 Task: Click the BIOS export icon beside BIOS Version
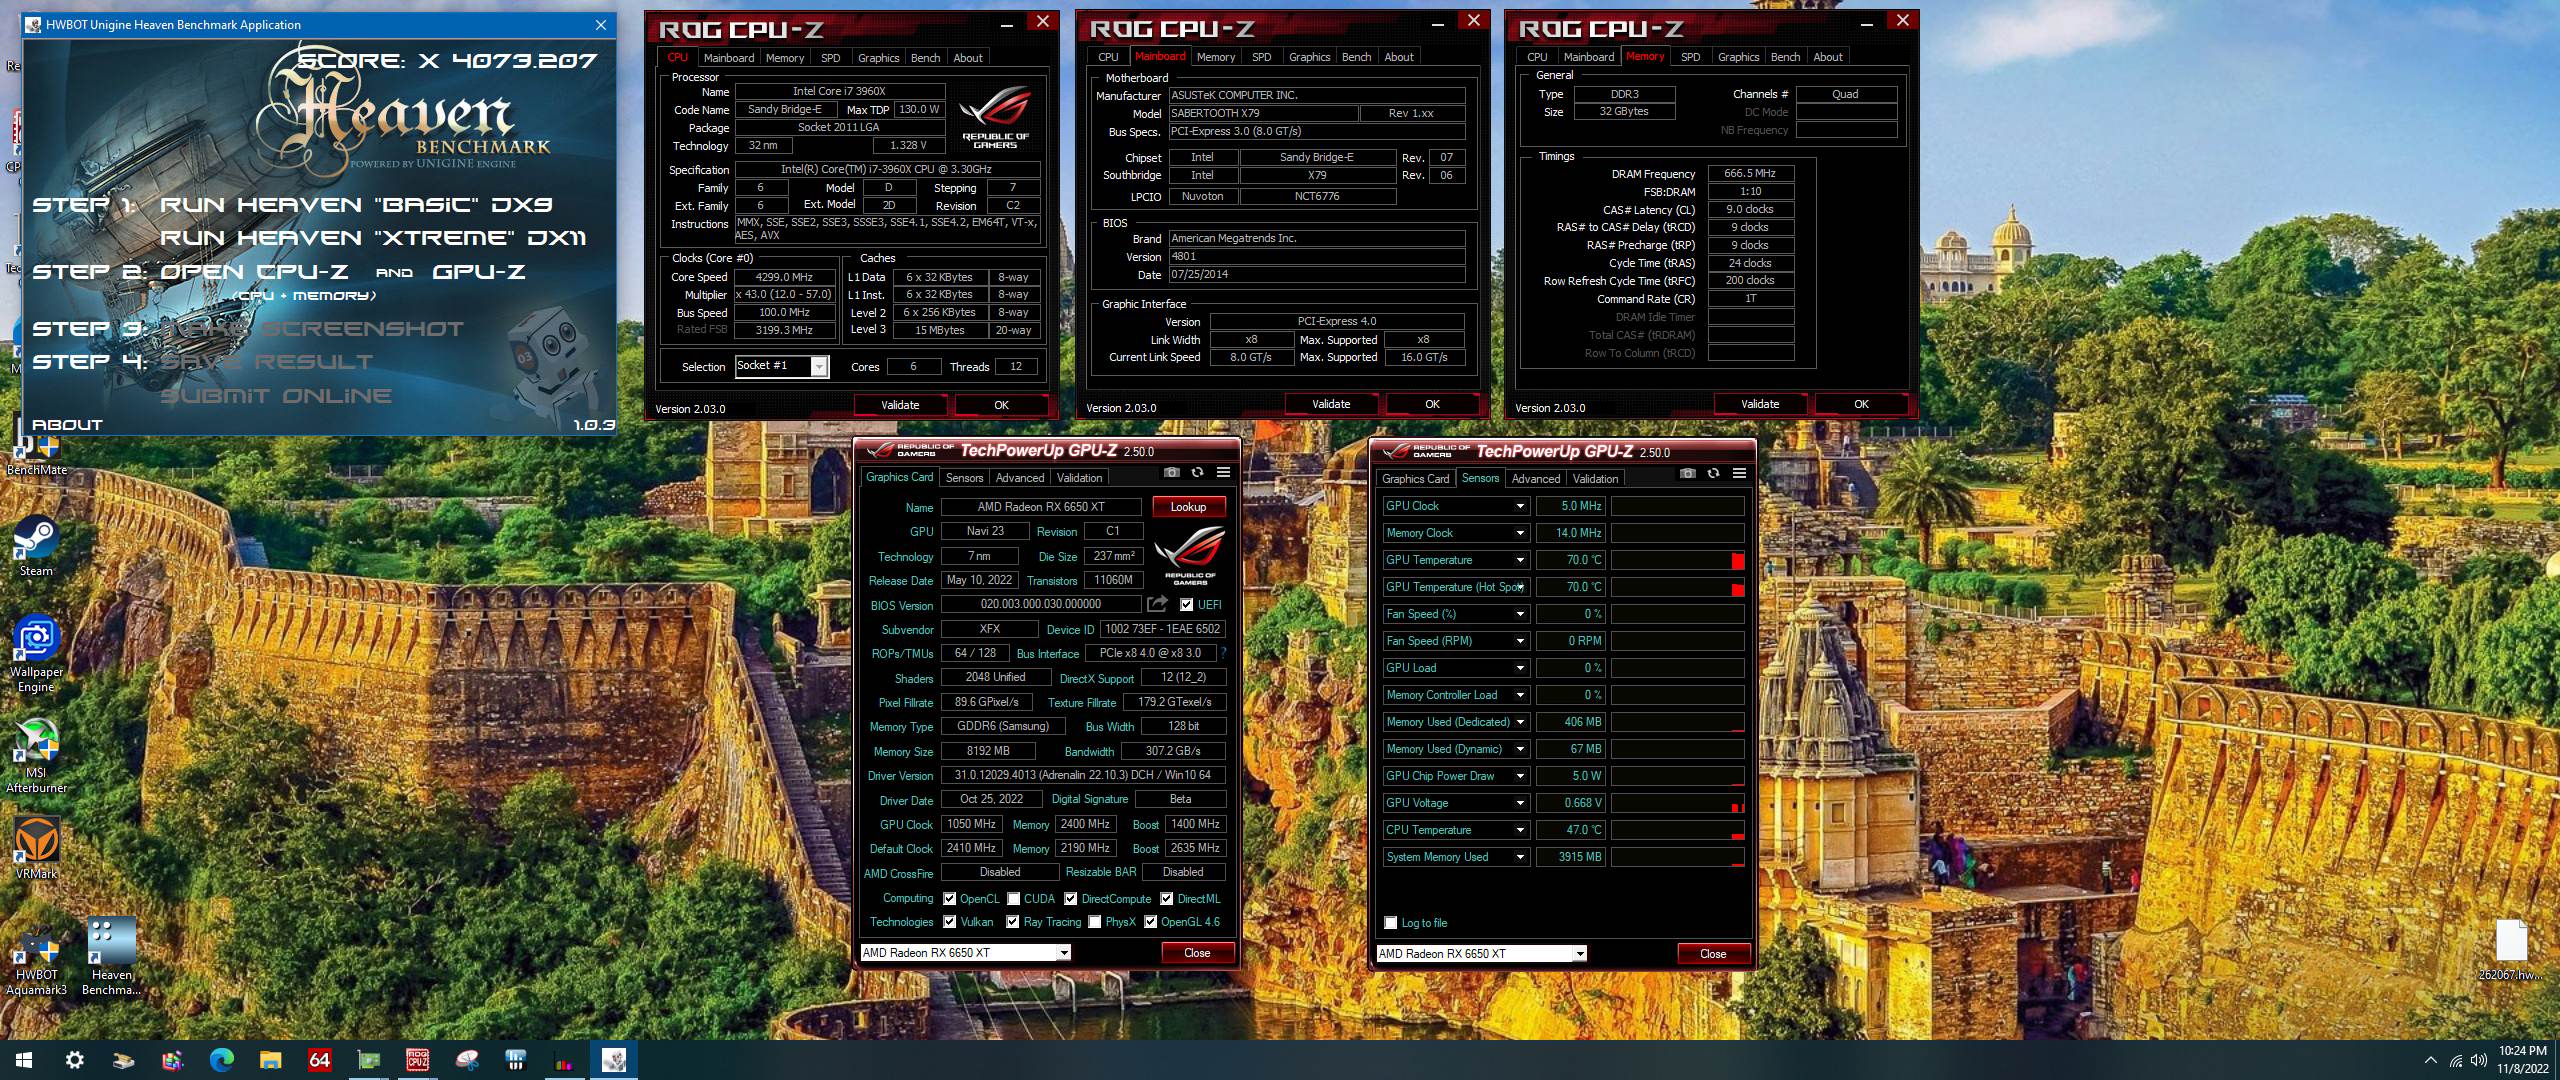1157,604
